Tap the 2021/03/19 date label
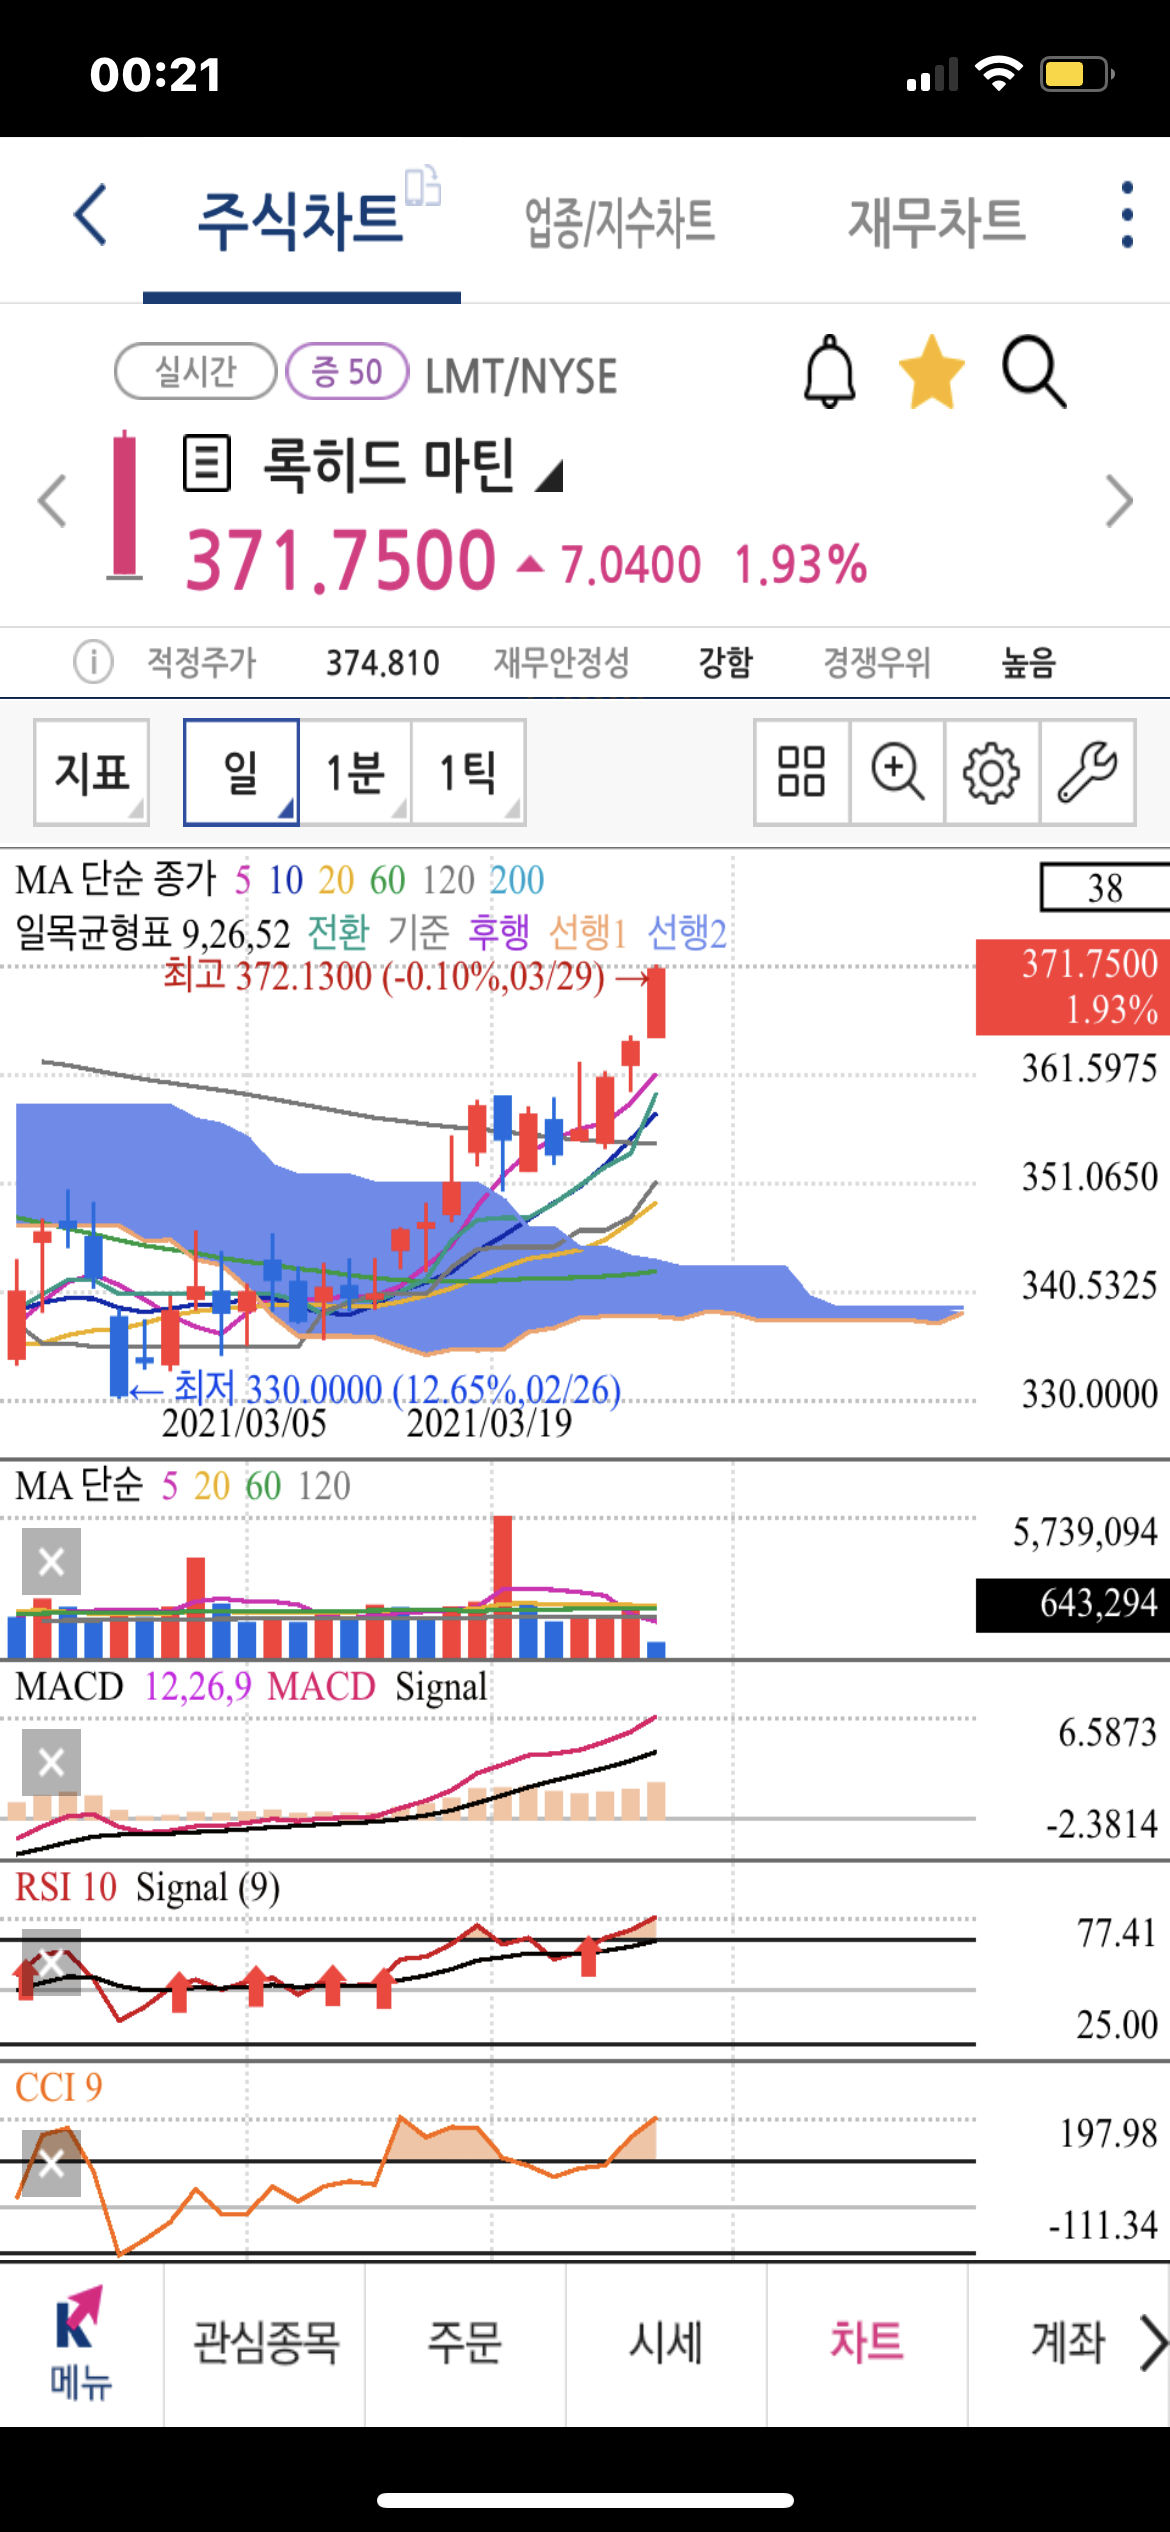This screenshot has width=1170, height=2532. tap(489, 1423)
